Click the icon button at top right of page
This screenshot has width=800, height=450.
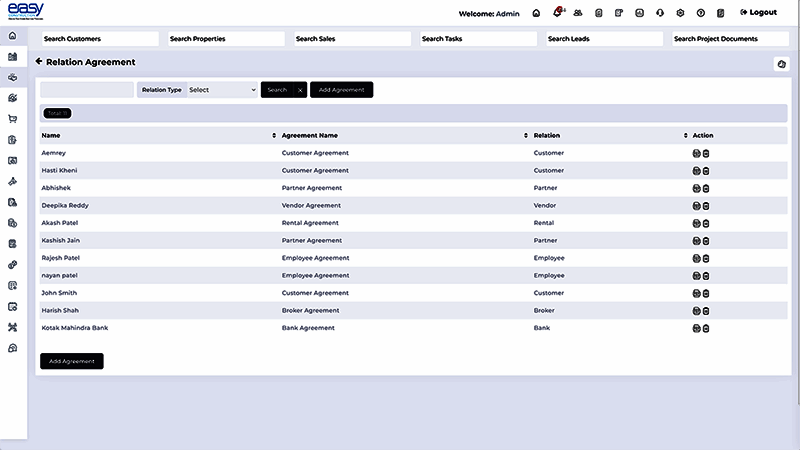tap(781, 64)
